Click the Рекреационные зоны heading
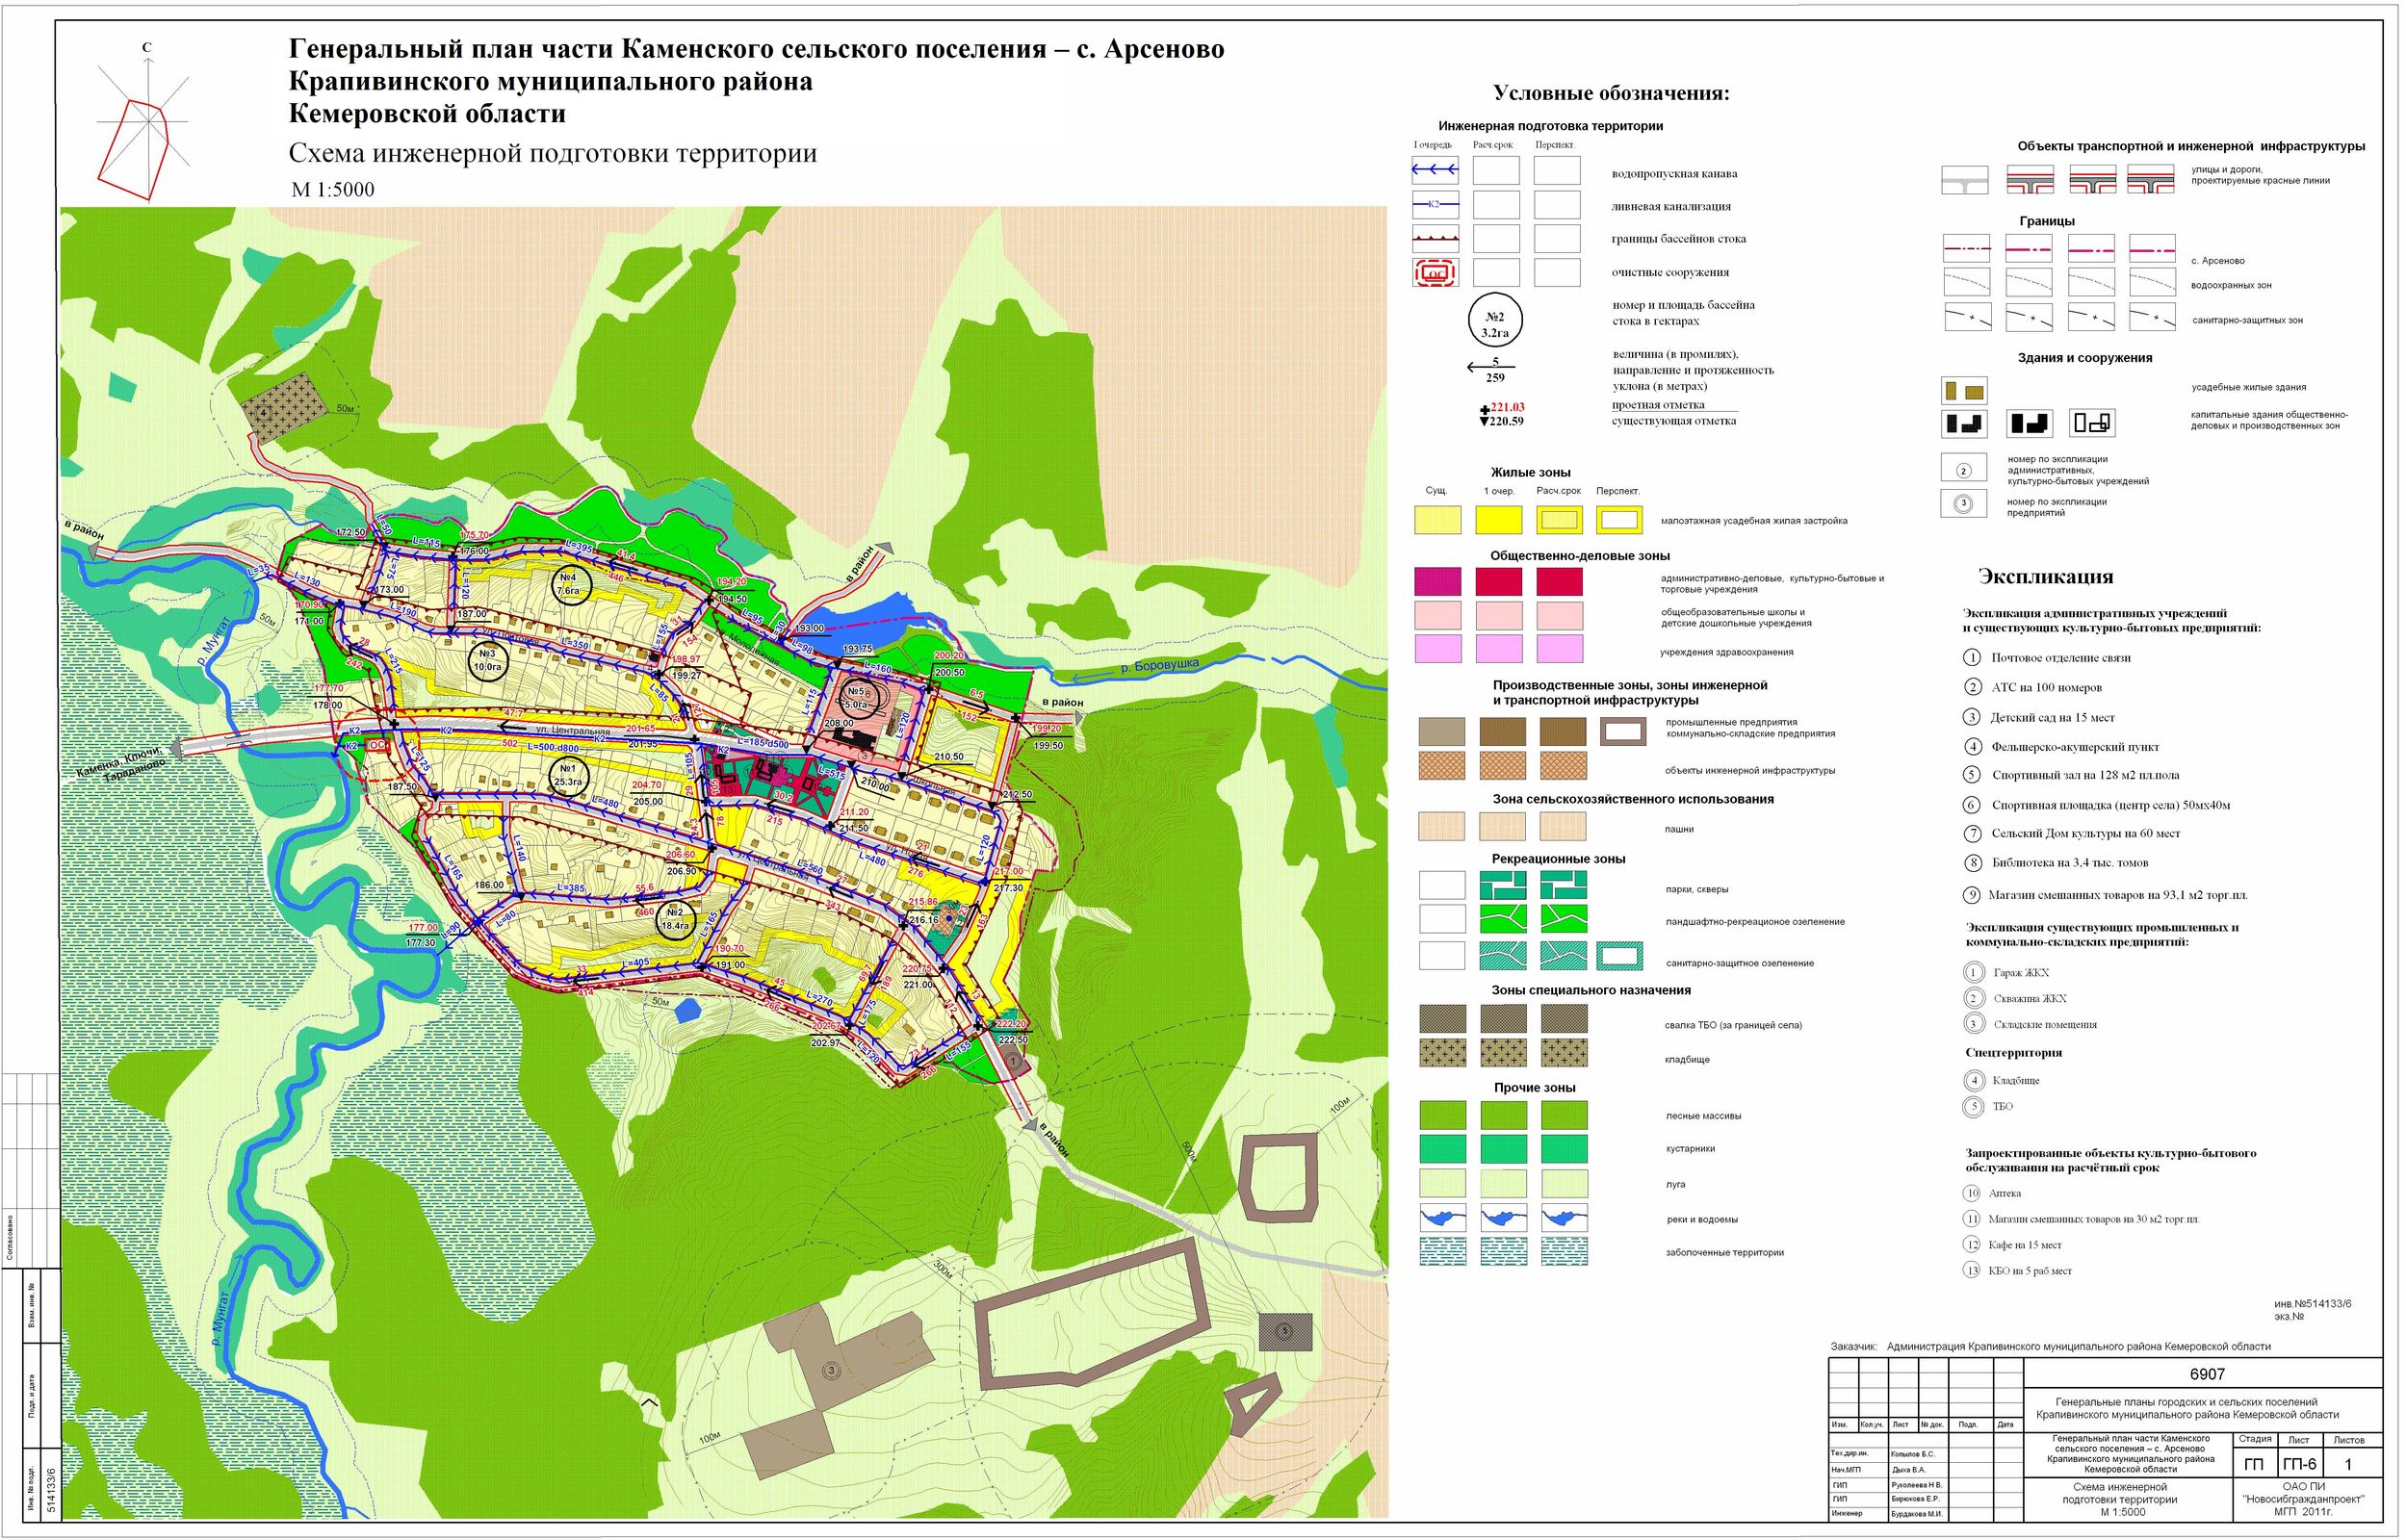This screenshot has width=2406, height=1540. (1558, 859)
